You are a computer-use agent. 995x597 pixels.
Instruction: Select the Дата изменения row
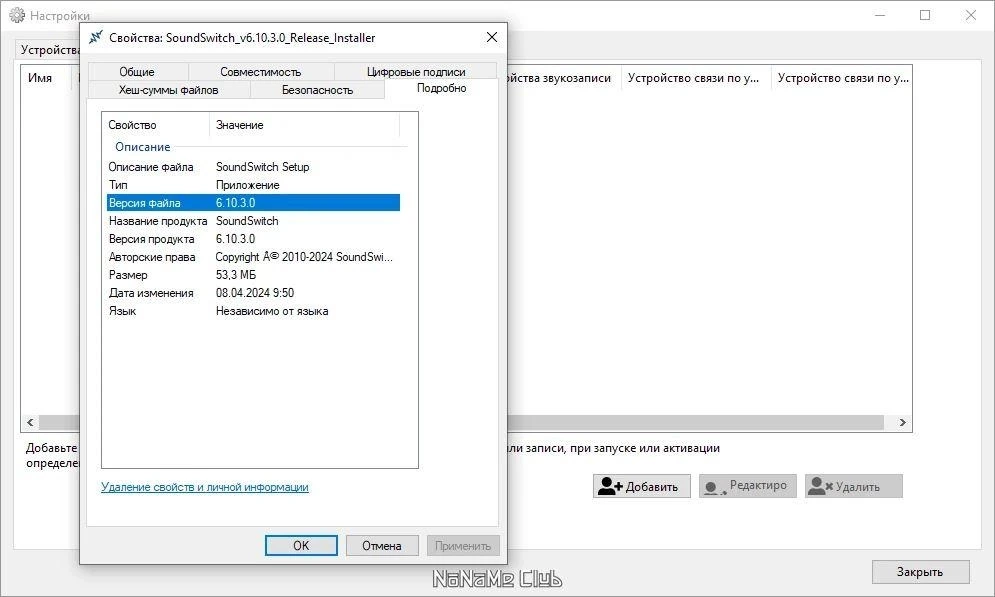point(253,293)
